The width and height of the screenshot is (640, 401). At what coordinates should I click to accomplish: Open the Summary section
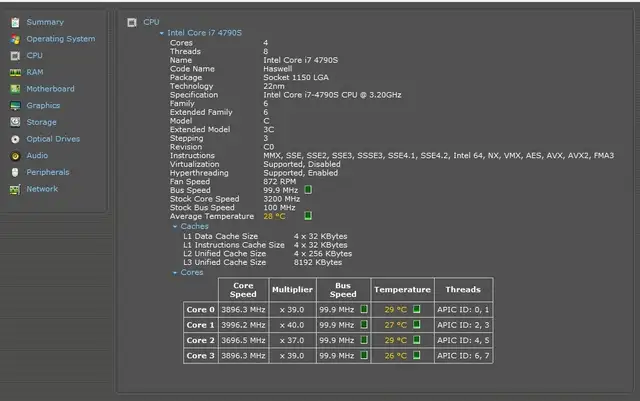45,22
